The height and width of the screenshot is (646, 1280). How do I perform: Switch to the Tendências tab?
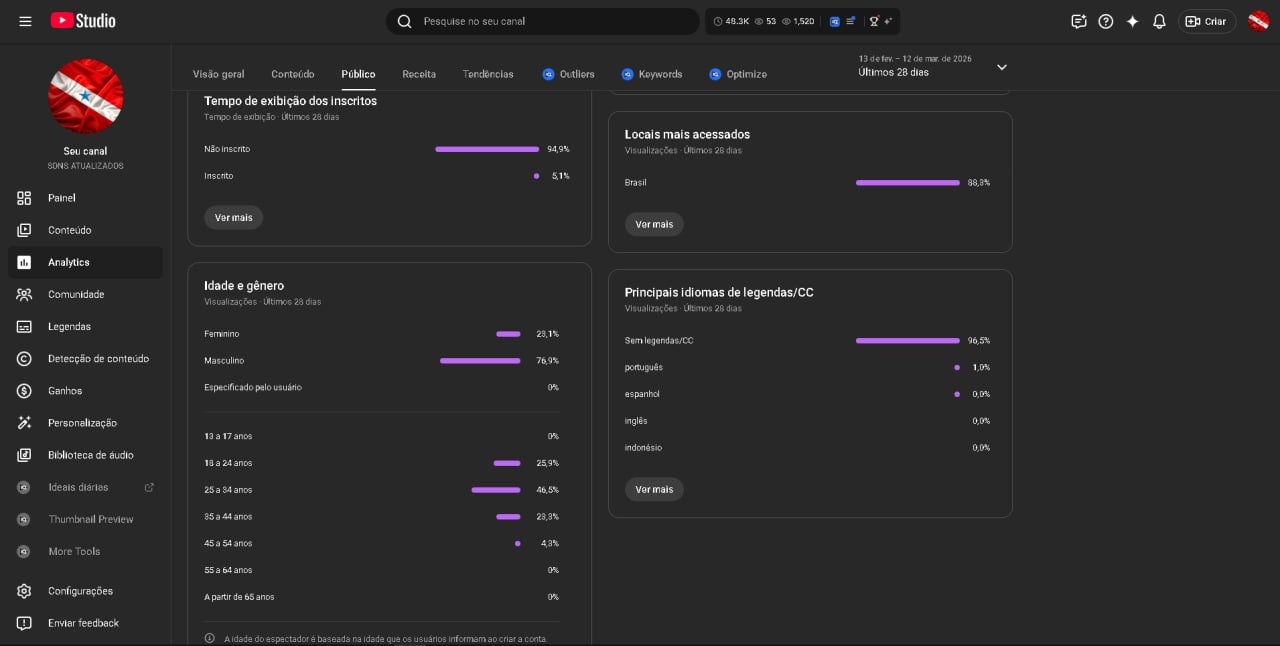tap(488, 74)
